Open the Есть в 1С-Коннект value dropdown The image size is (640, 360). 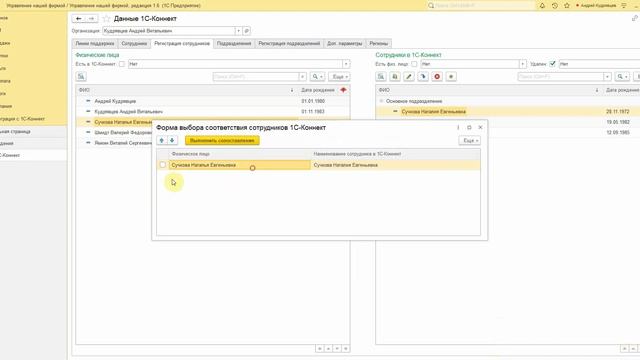[x=346, y=64]
